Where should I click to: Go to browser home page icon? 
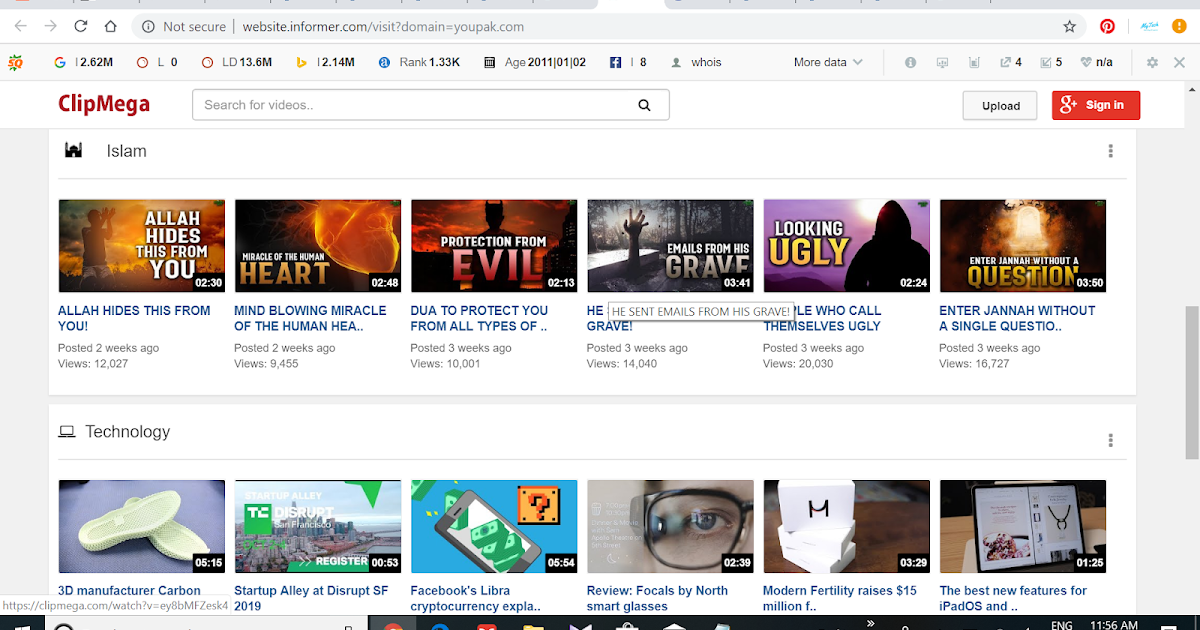(110, 26)
